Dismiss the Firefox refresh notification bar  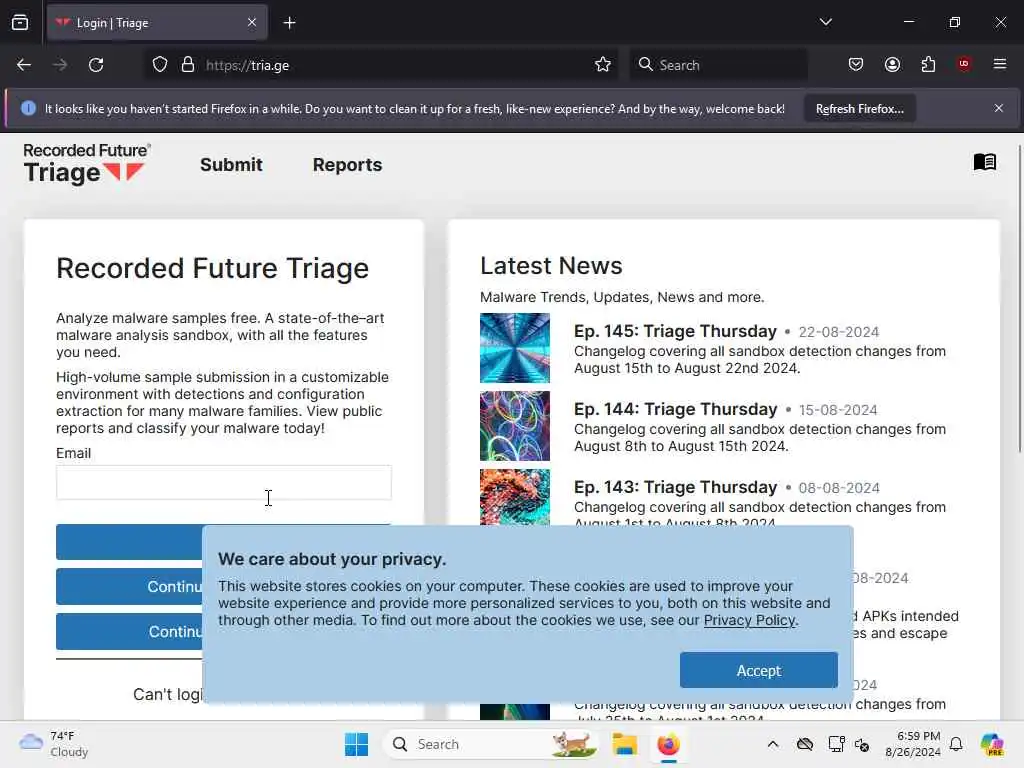pos(999,108)
